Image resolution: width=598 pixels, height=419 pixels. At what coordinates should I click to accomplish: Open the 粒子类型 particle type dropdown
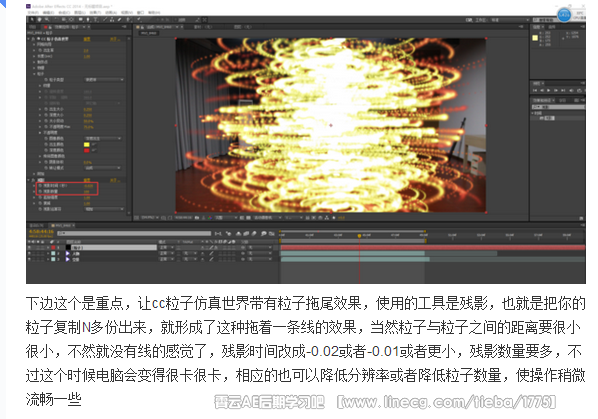point(104,80)
